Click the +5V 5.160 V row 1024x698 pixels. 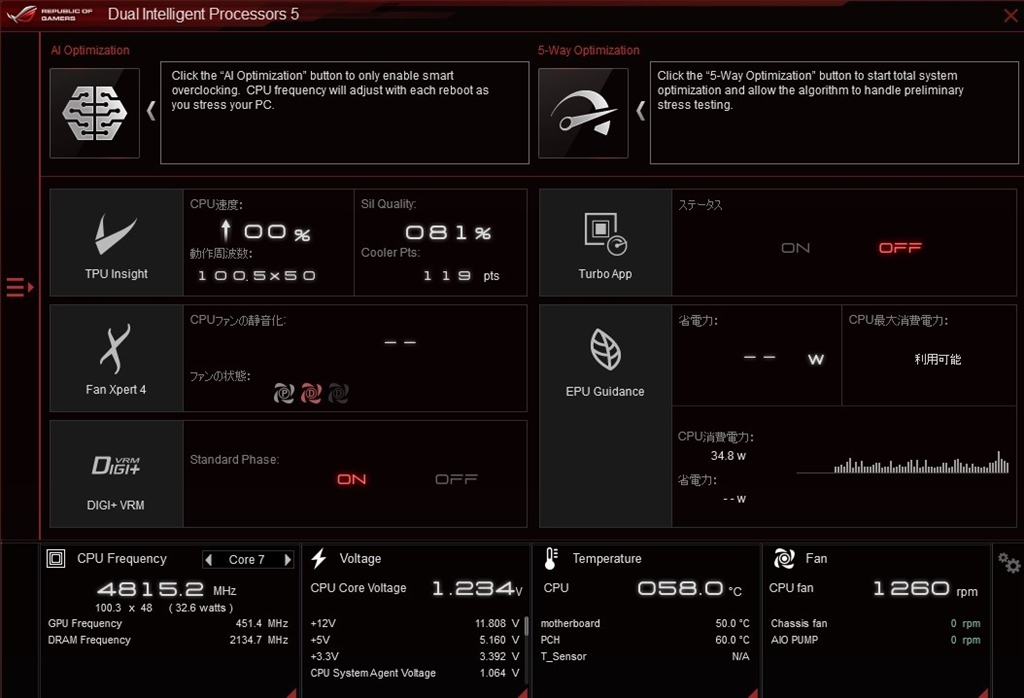415,640
